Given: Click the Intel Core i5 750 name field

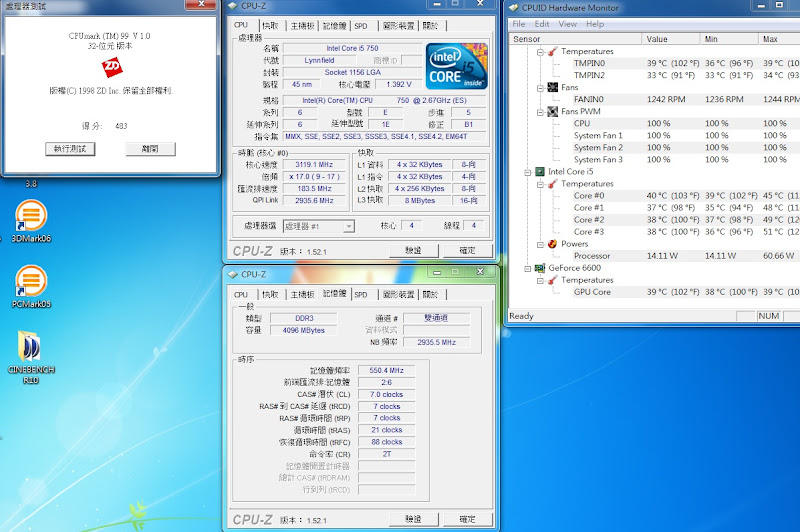Looking at the screenshot, I should coord(353,48).
